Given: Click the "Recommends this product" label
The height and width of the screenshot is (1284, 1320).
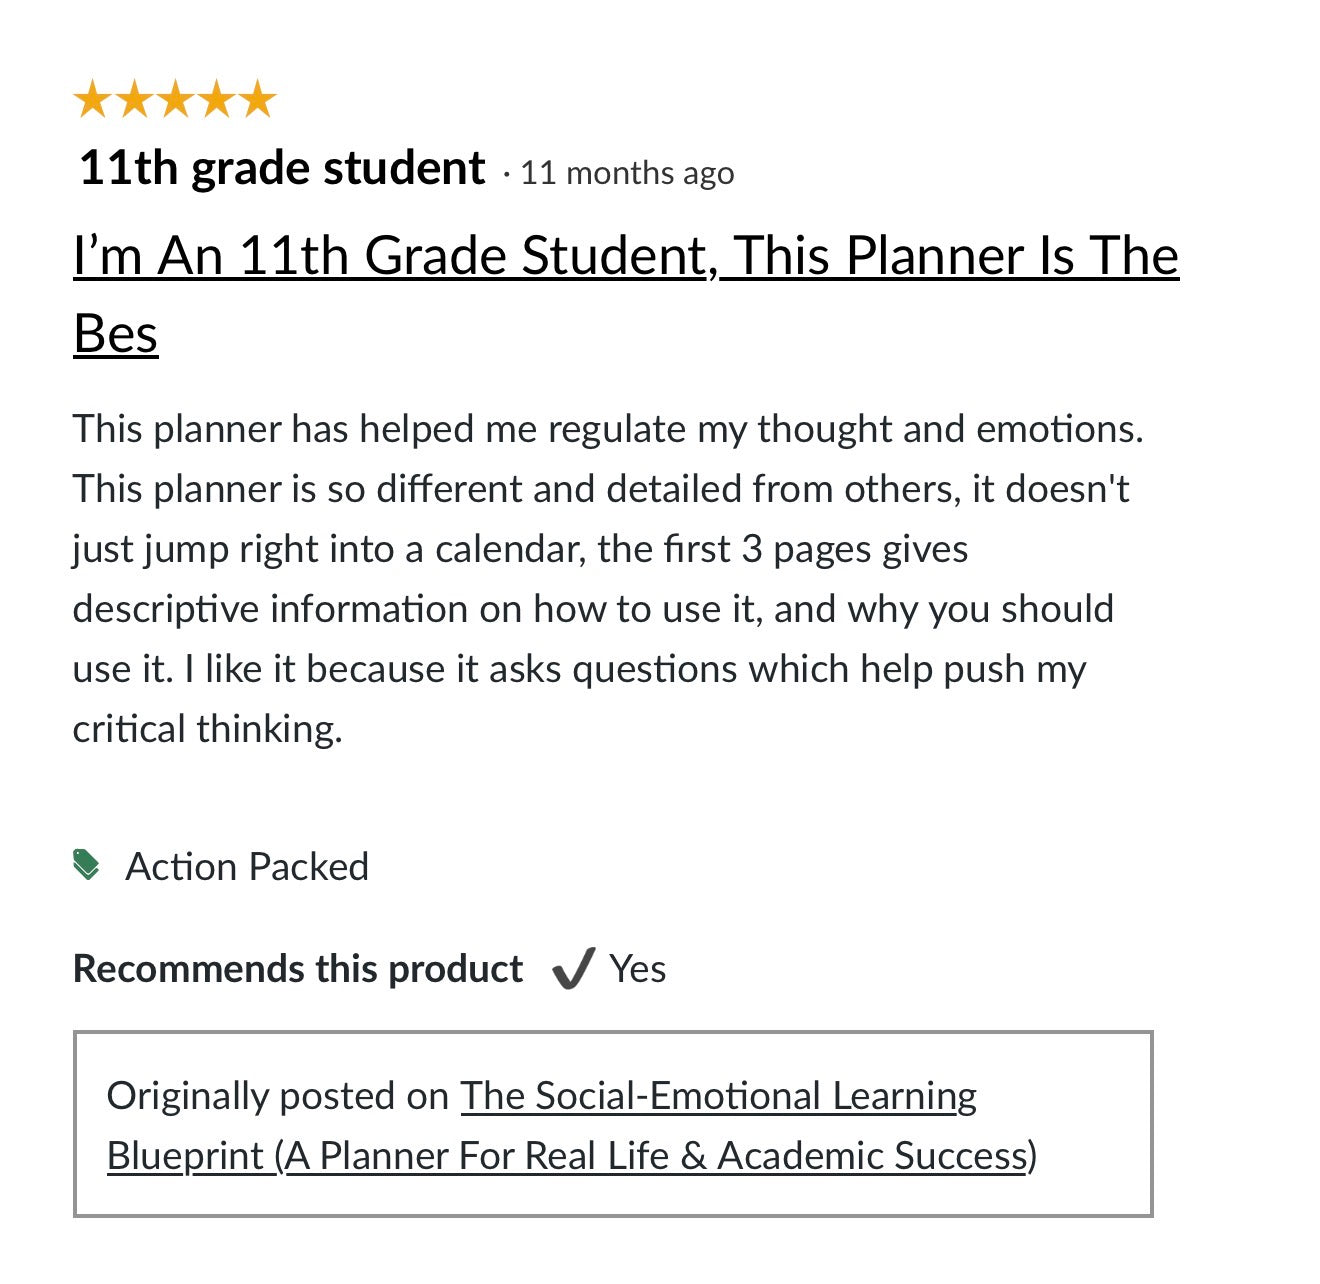Looking at the screenshot, I should 298,969.
